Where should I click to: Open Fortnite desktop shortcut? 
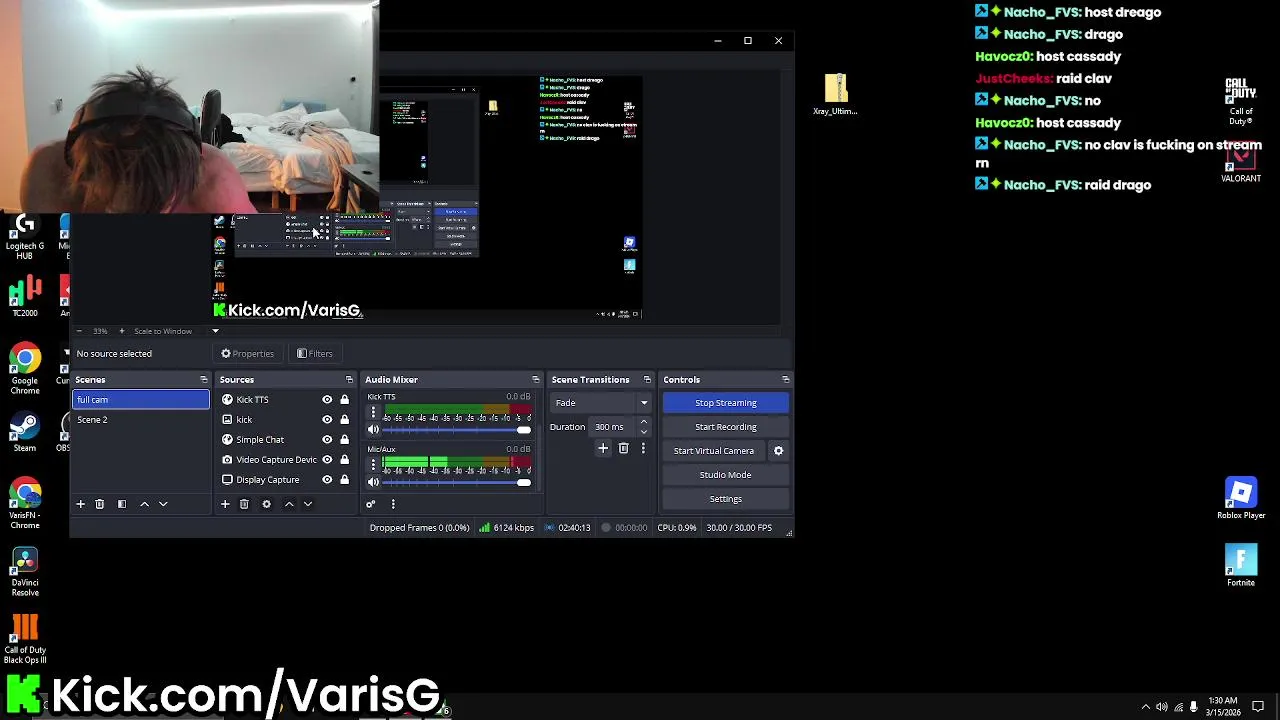click(1241, 566)
